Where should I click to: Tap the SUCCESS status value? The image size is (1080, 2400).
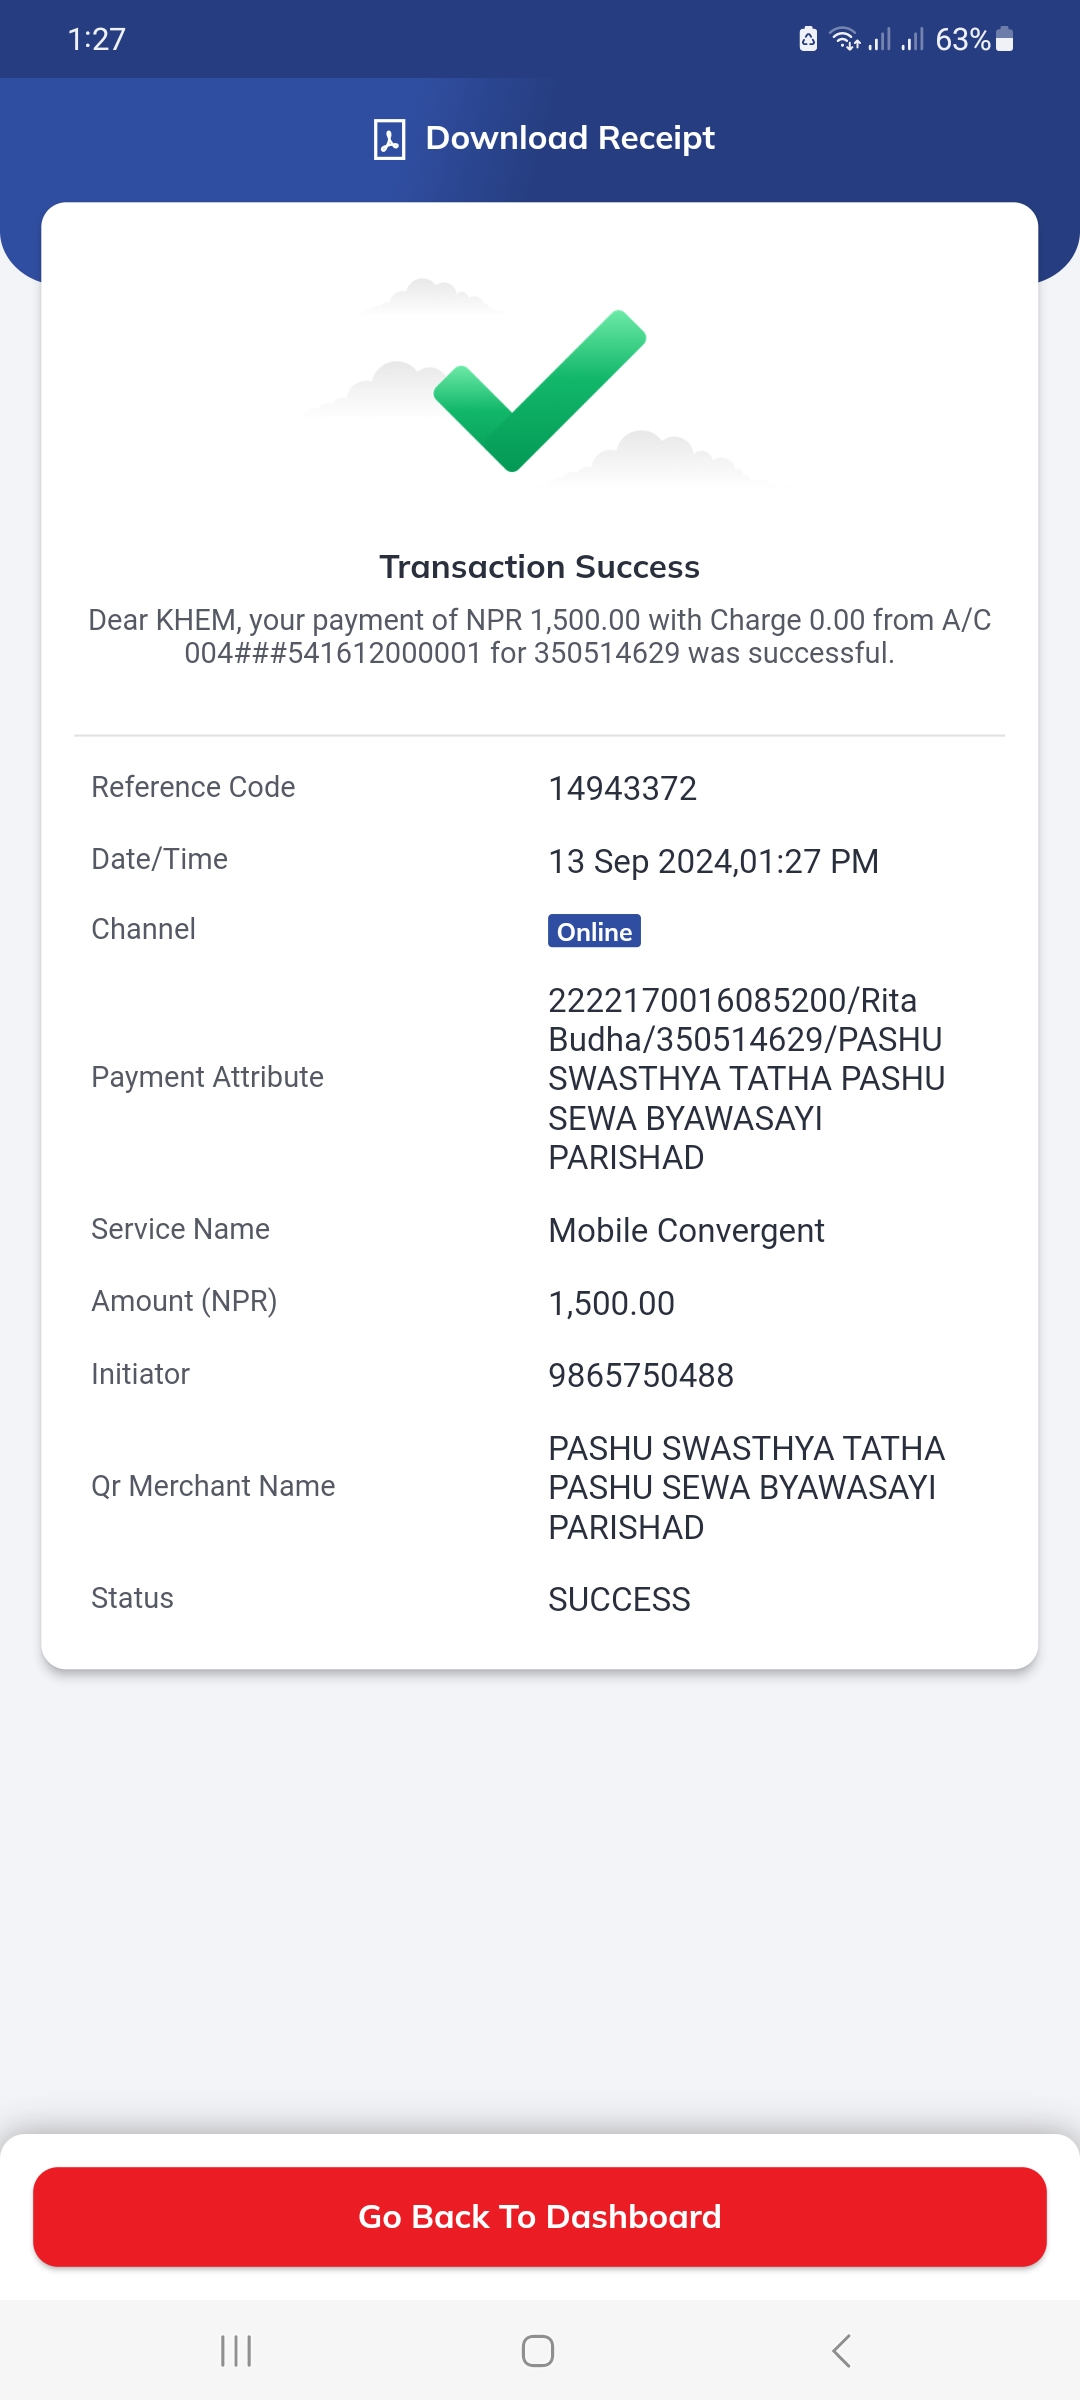tap(619, 1600)
